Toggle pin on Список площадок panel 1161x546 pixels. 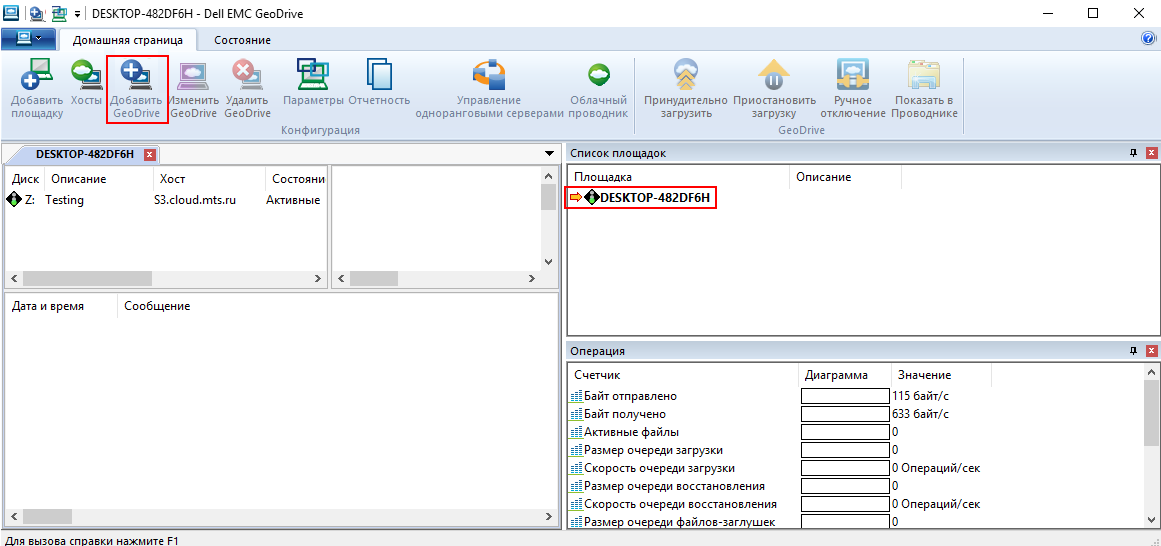(x=1133, y=153)
